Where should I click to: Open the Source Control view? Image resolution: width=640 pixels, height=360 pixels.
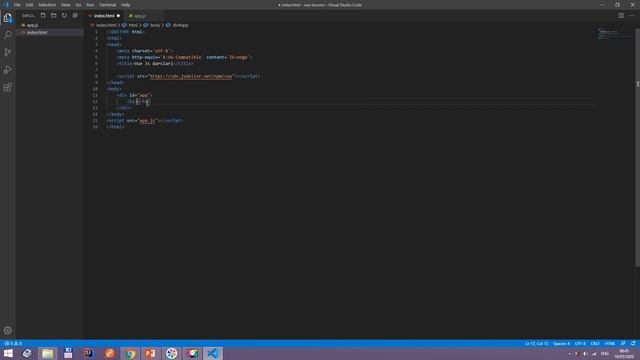8,52
